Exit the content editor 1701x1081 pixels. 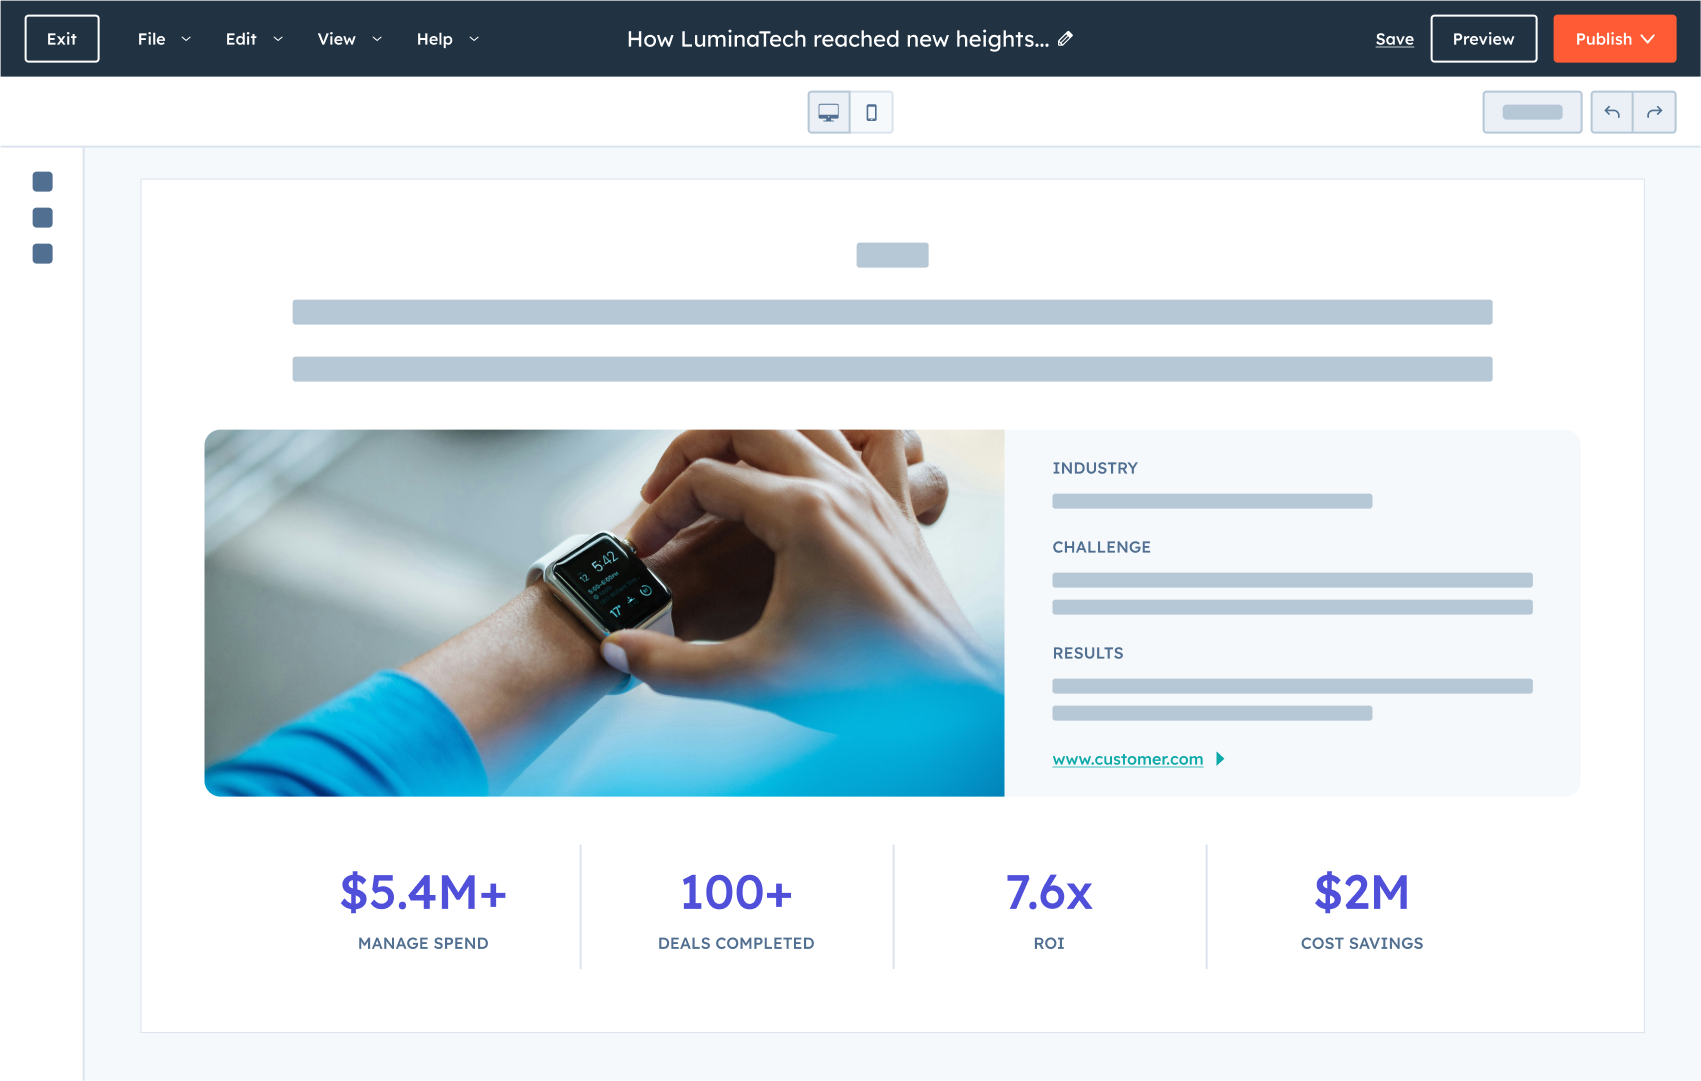click(x=61, y=38)
